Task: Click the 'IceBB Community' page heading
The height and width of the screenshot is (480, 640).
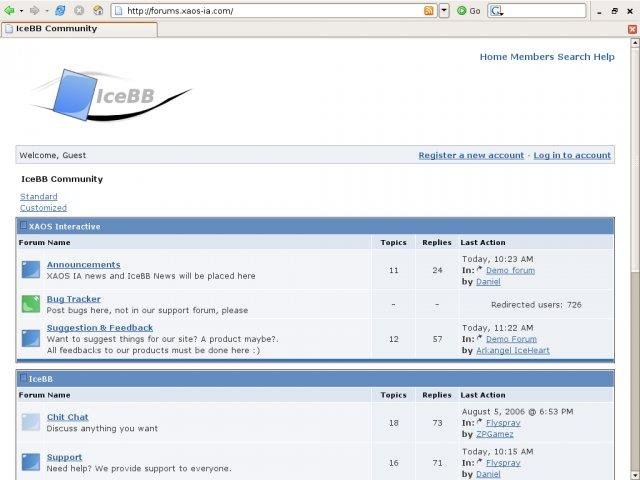Action: [x=62, y=179]
